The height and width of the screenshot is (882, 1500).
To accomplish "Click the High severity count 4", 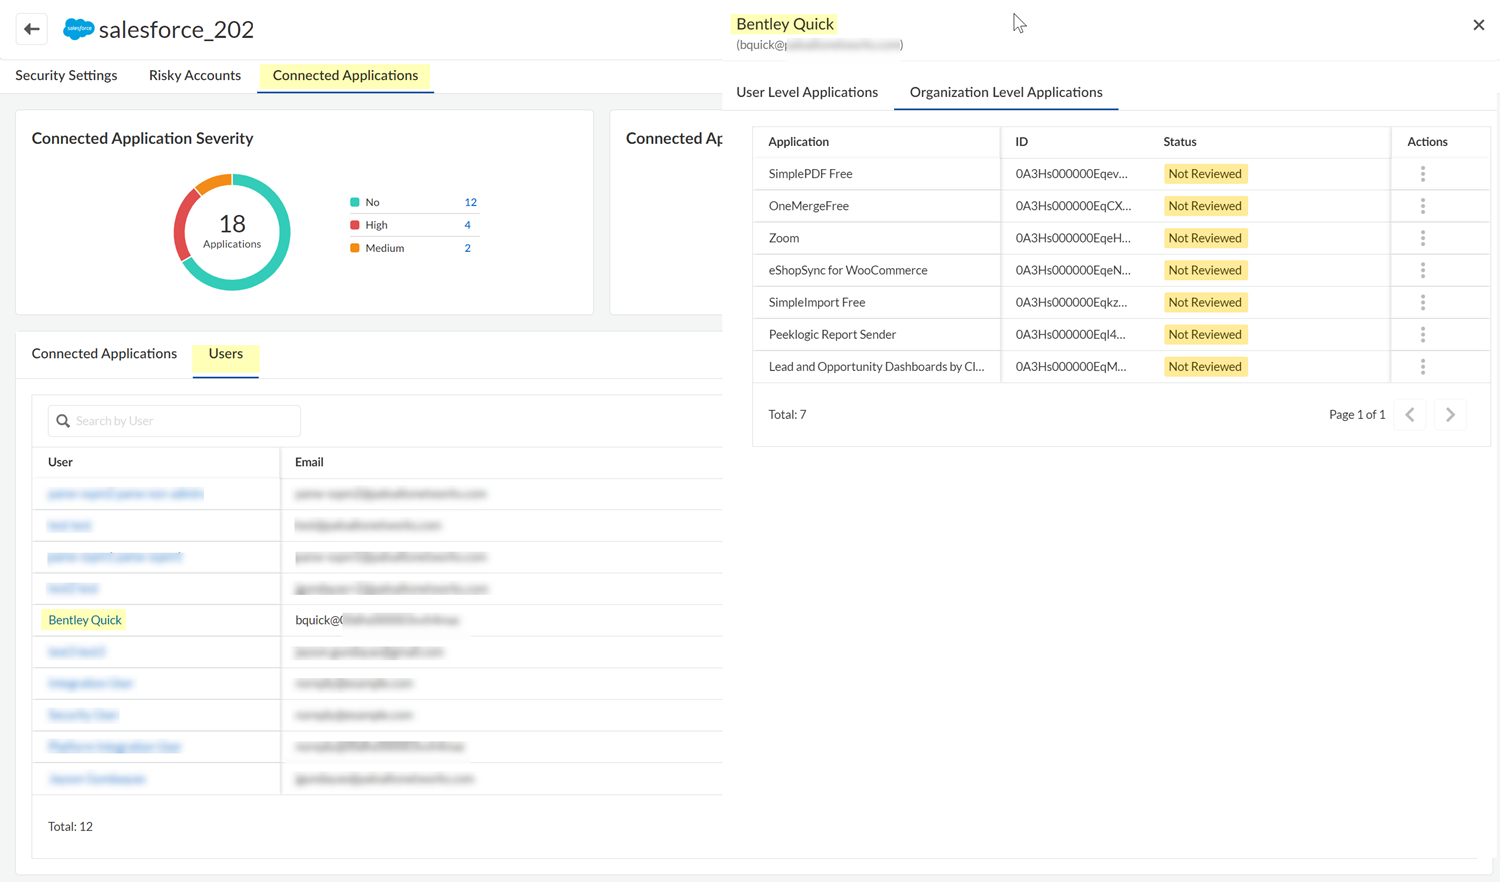I will pyautogui.click(x=467, y=225).
